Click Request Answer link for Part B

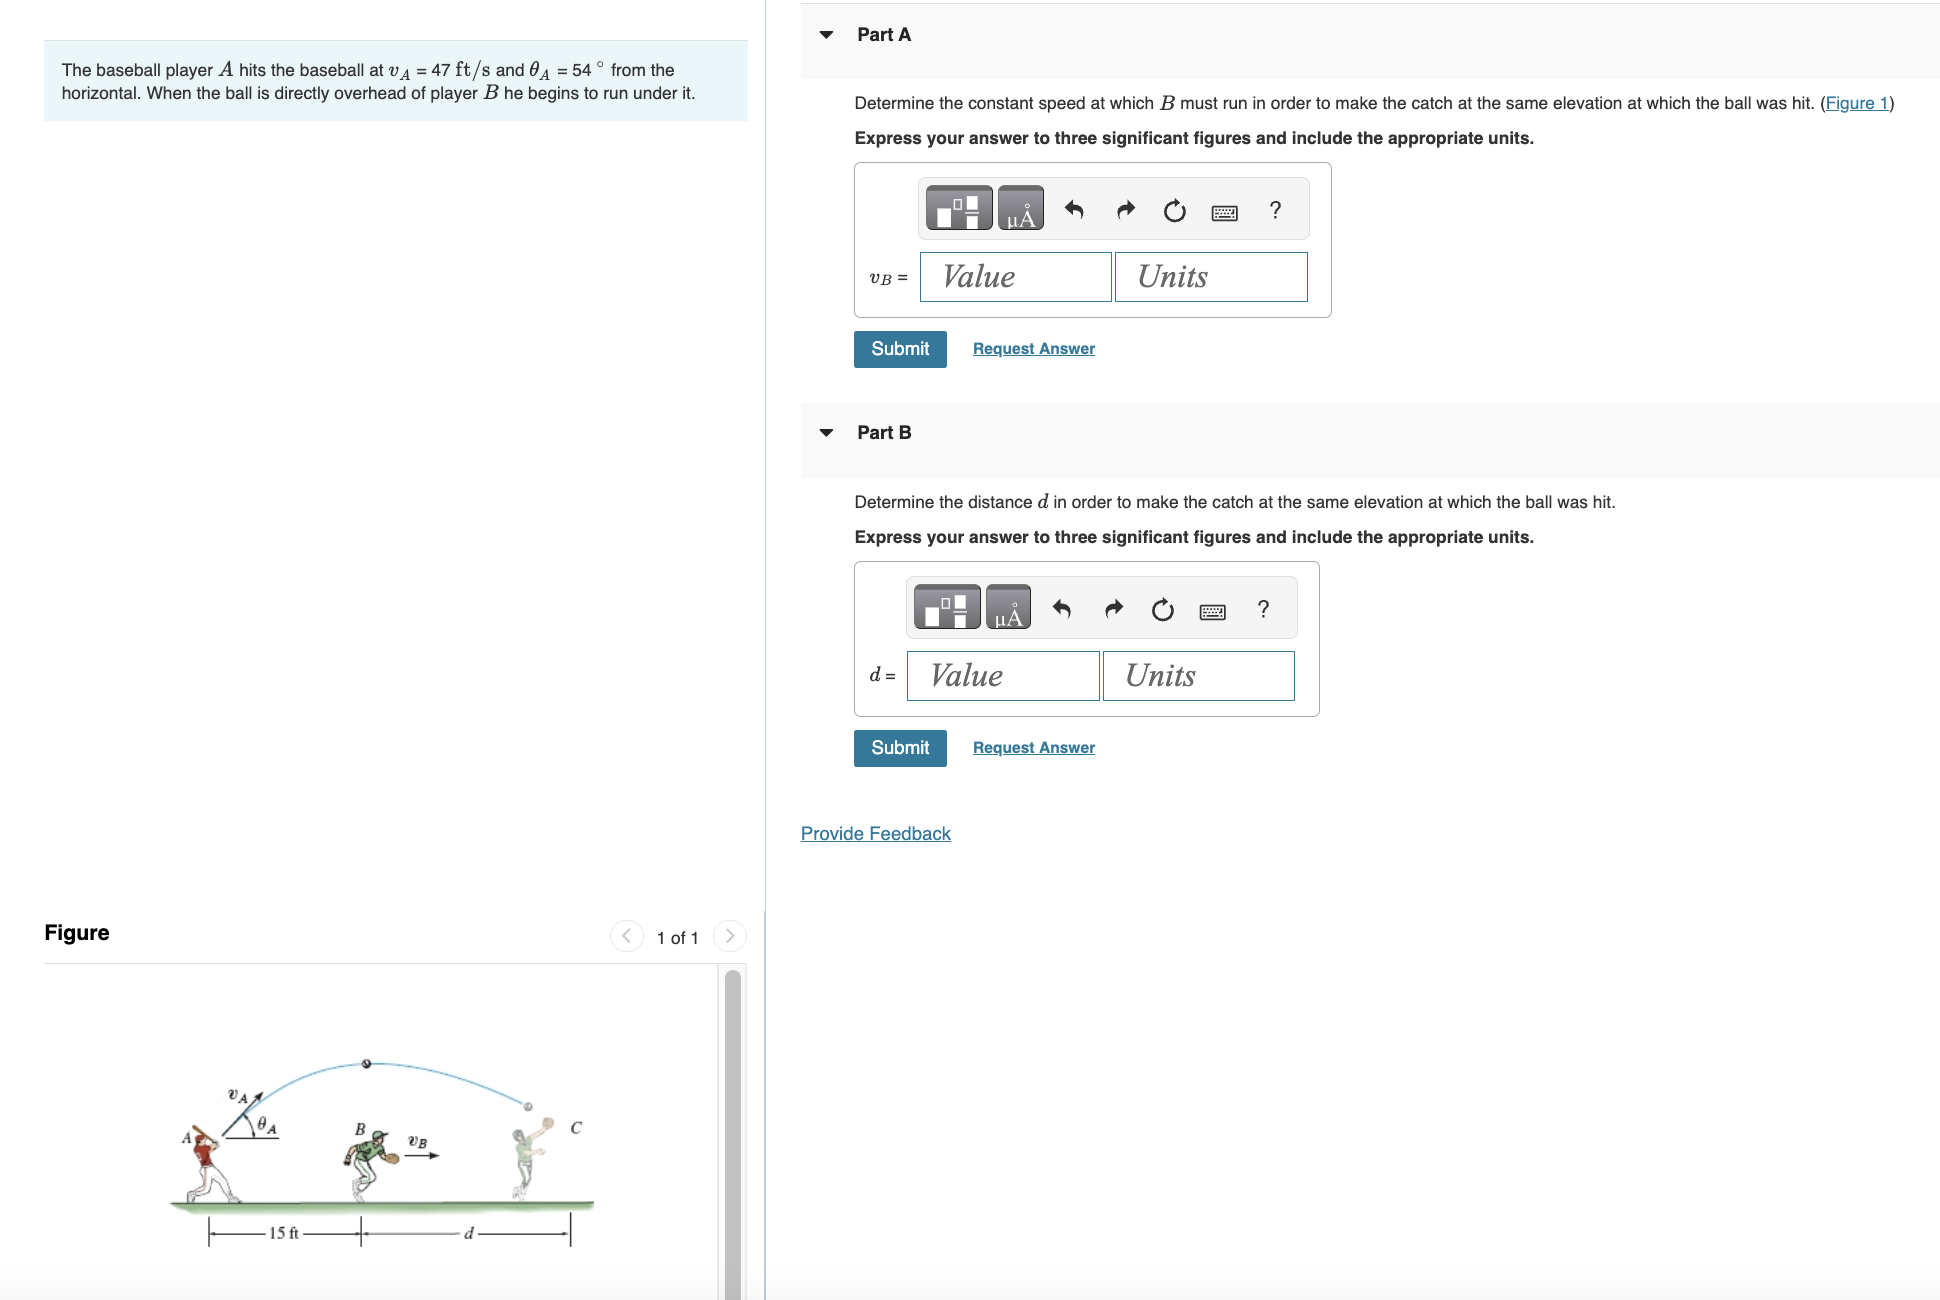(1033, 749)
